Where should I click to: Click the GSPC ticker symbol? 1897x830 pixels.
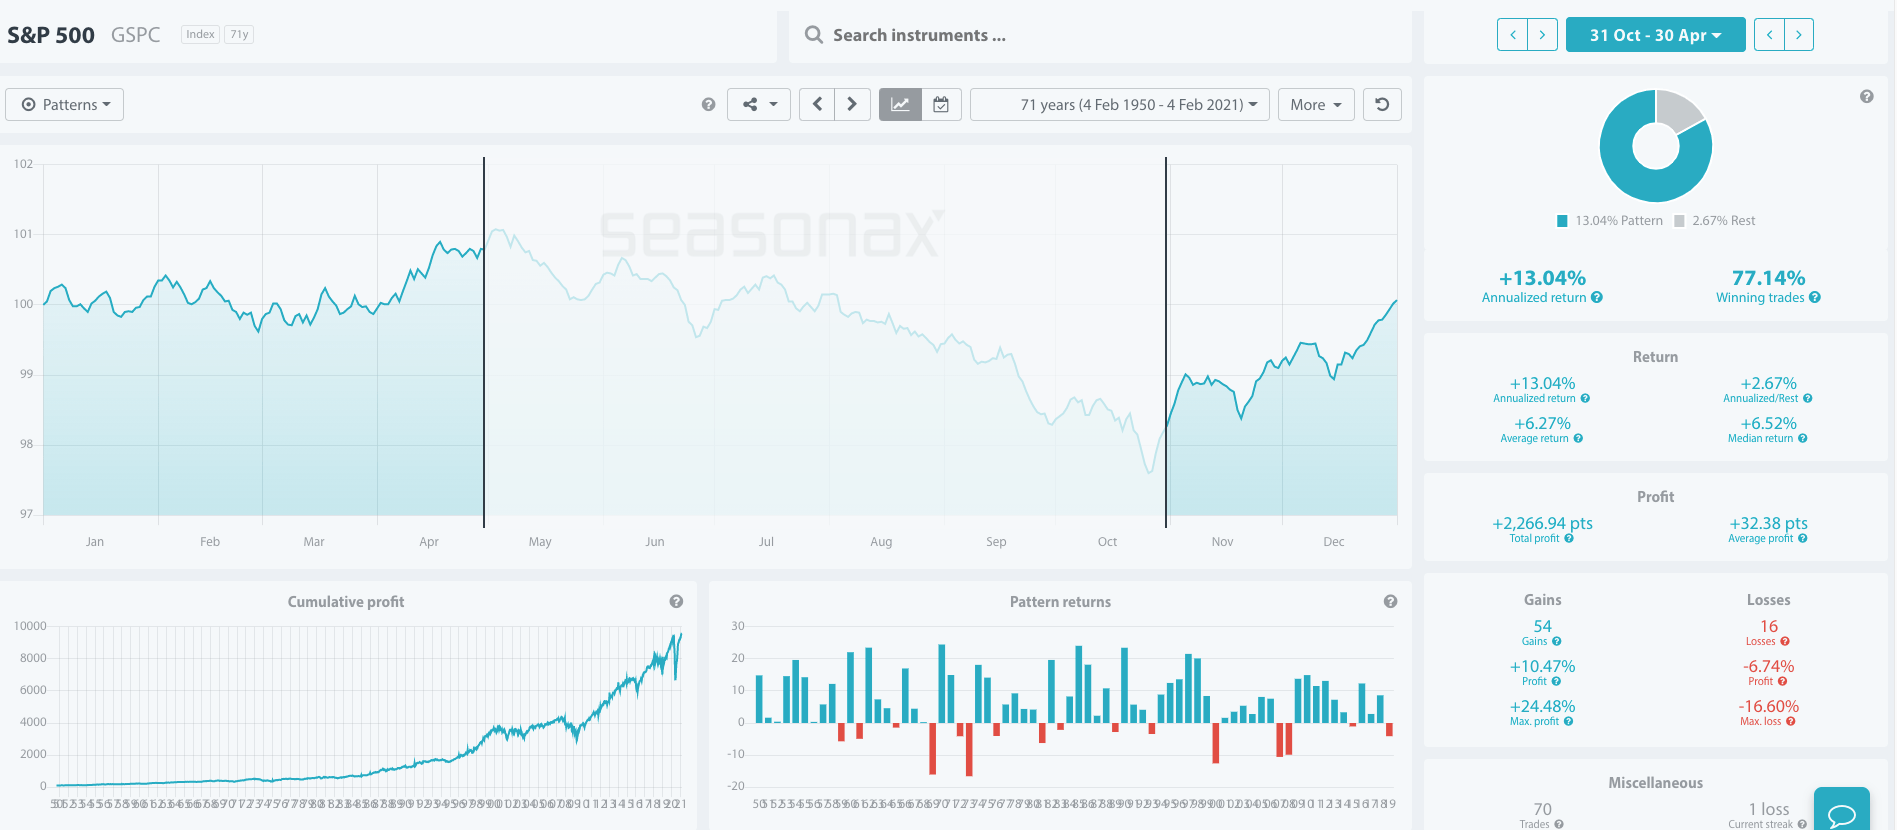[136, 35]
